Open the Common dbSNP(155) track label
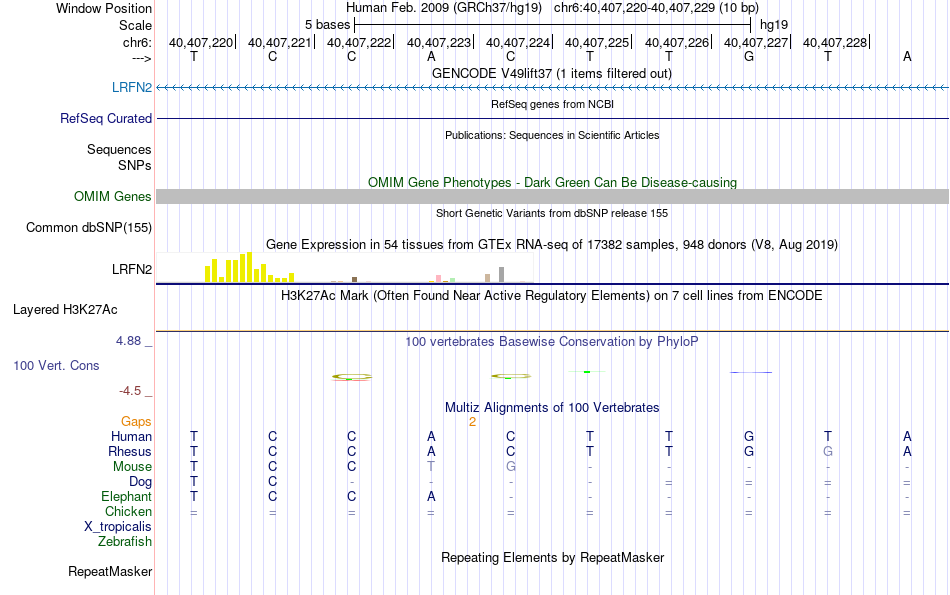 (89, 227)
